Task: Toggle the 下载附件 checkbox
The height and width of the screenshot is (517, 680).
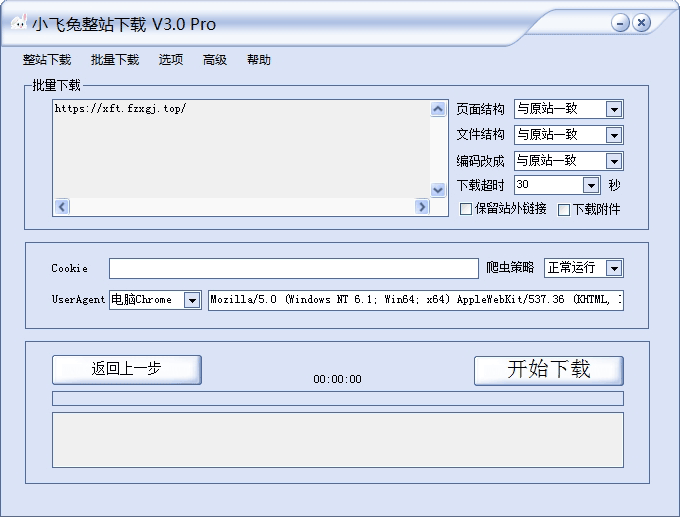Action: click(564, 210)
